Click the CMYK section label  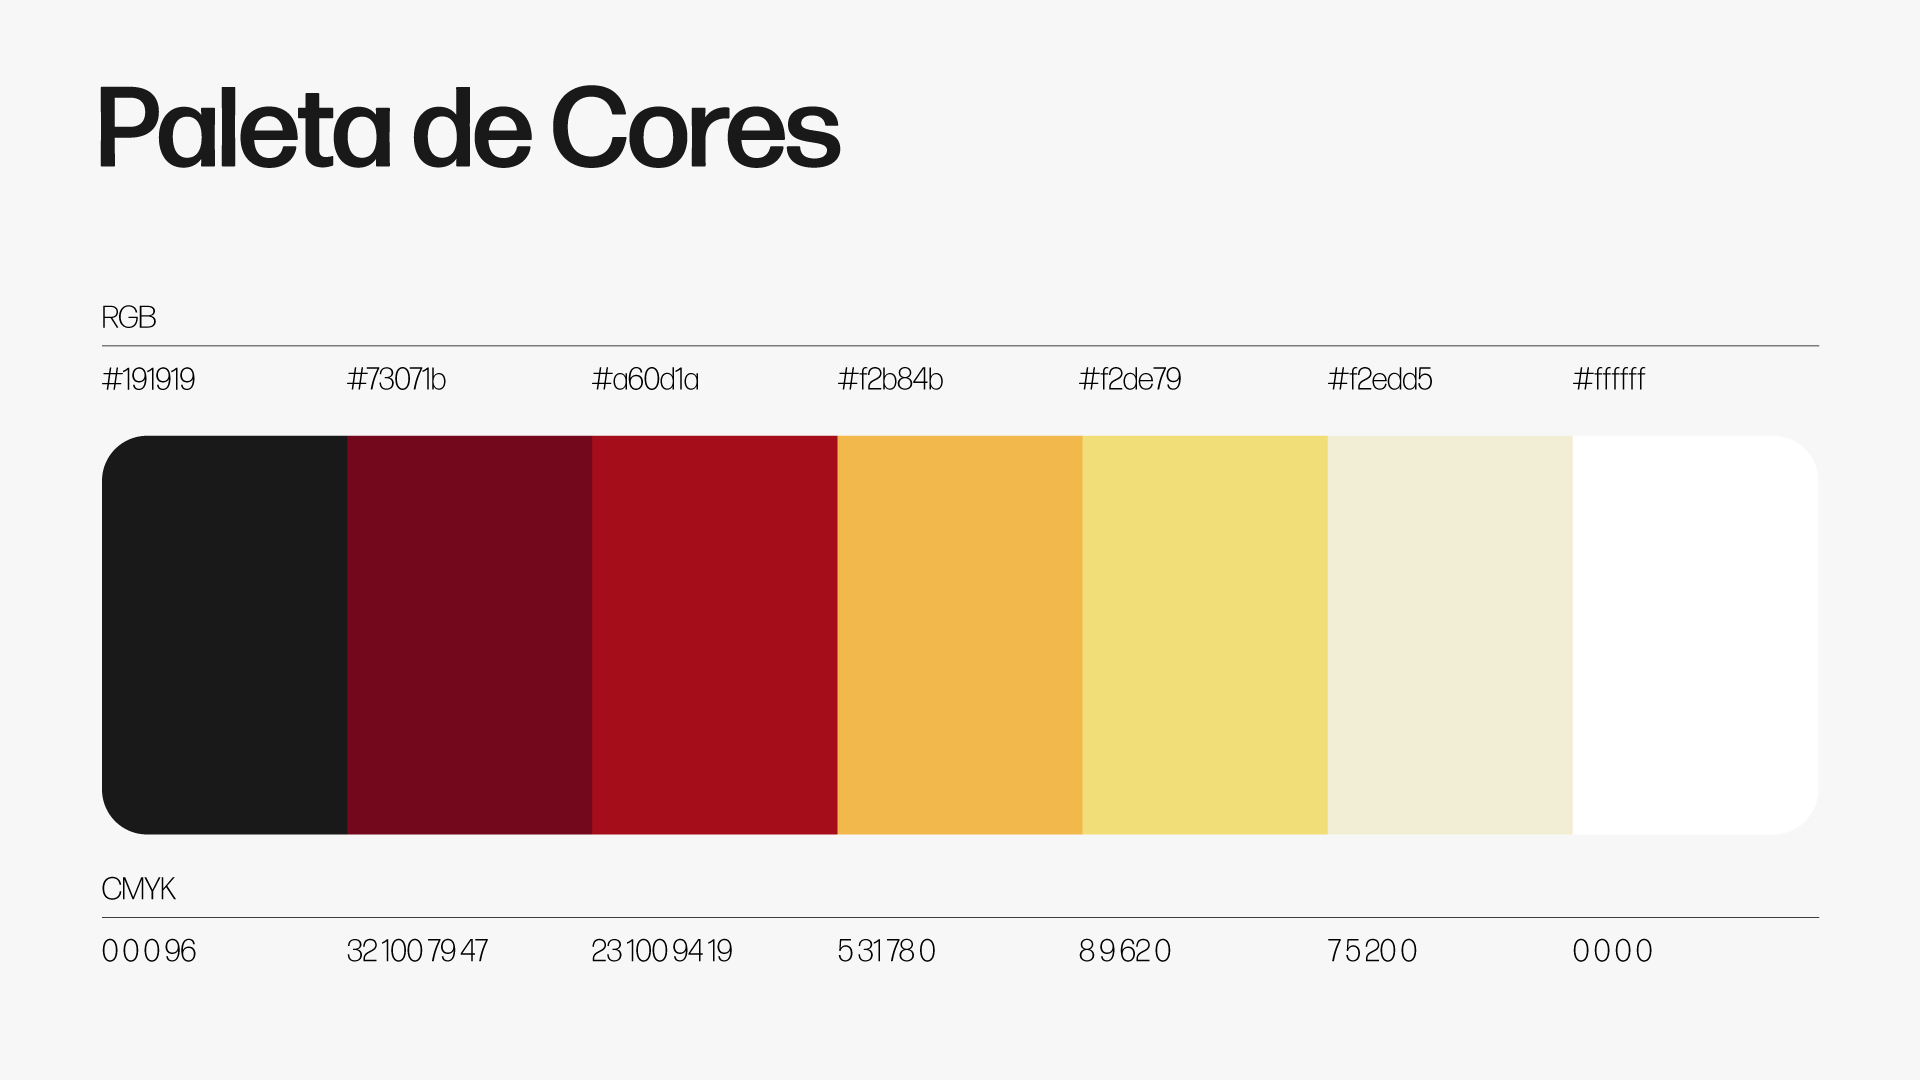(x=138, y=888)
